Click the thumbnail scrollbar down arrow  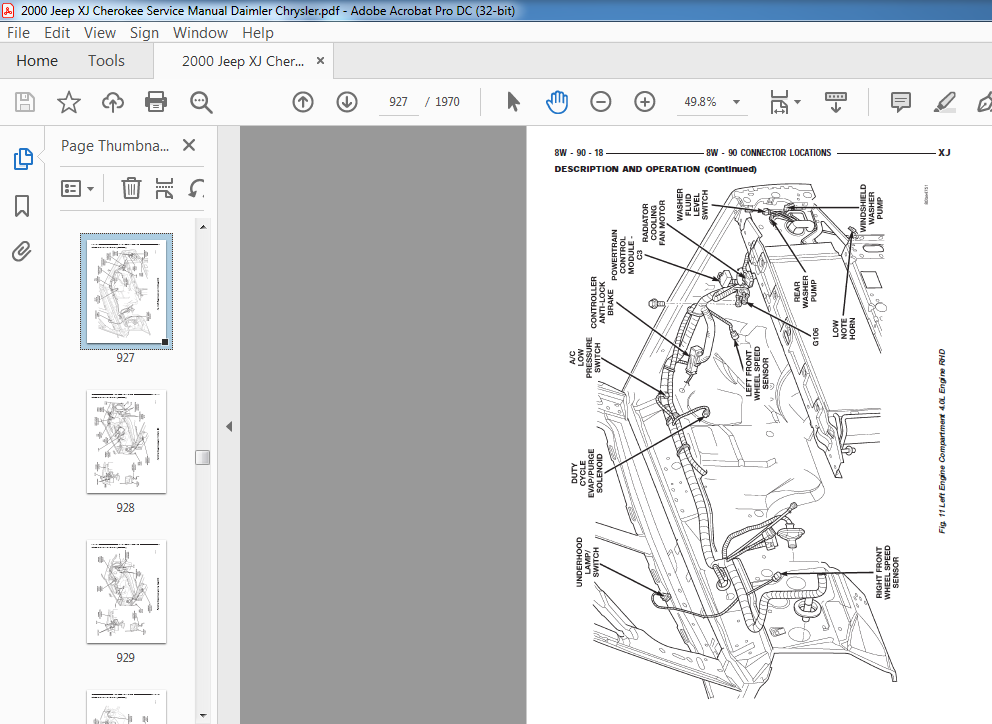(x=202, y=716)
